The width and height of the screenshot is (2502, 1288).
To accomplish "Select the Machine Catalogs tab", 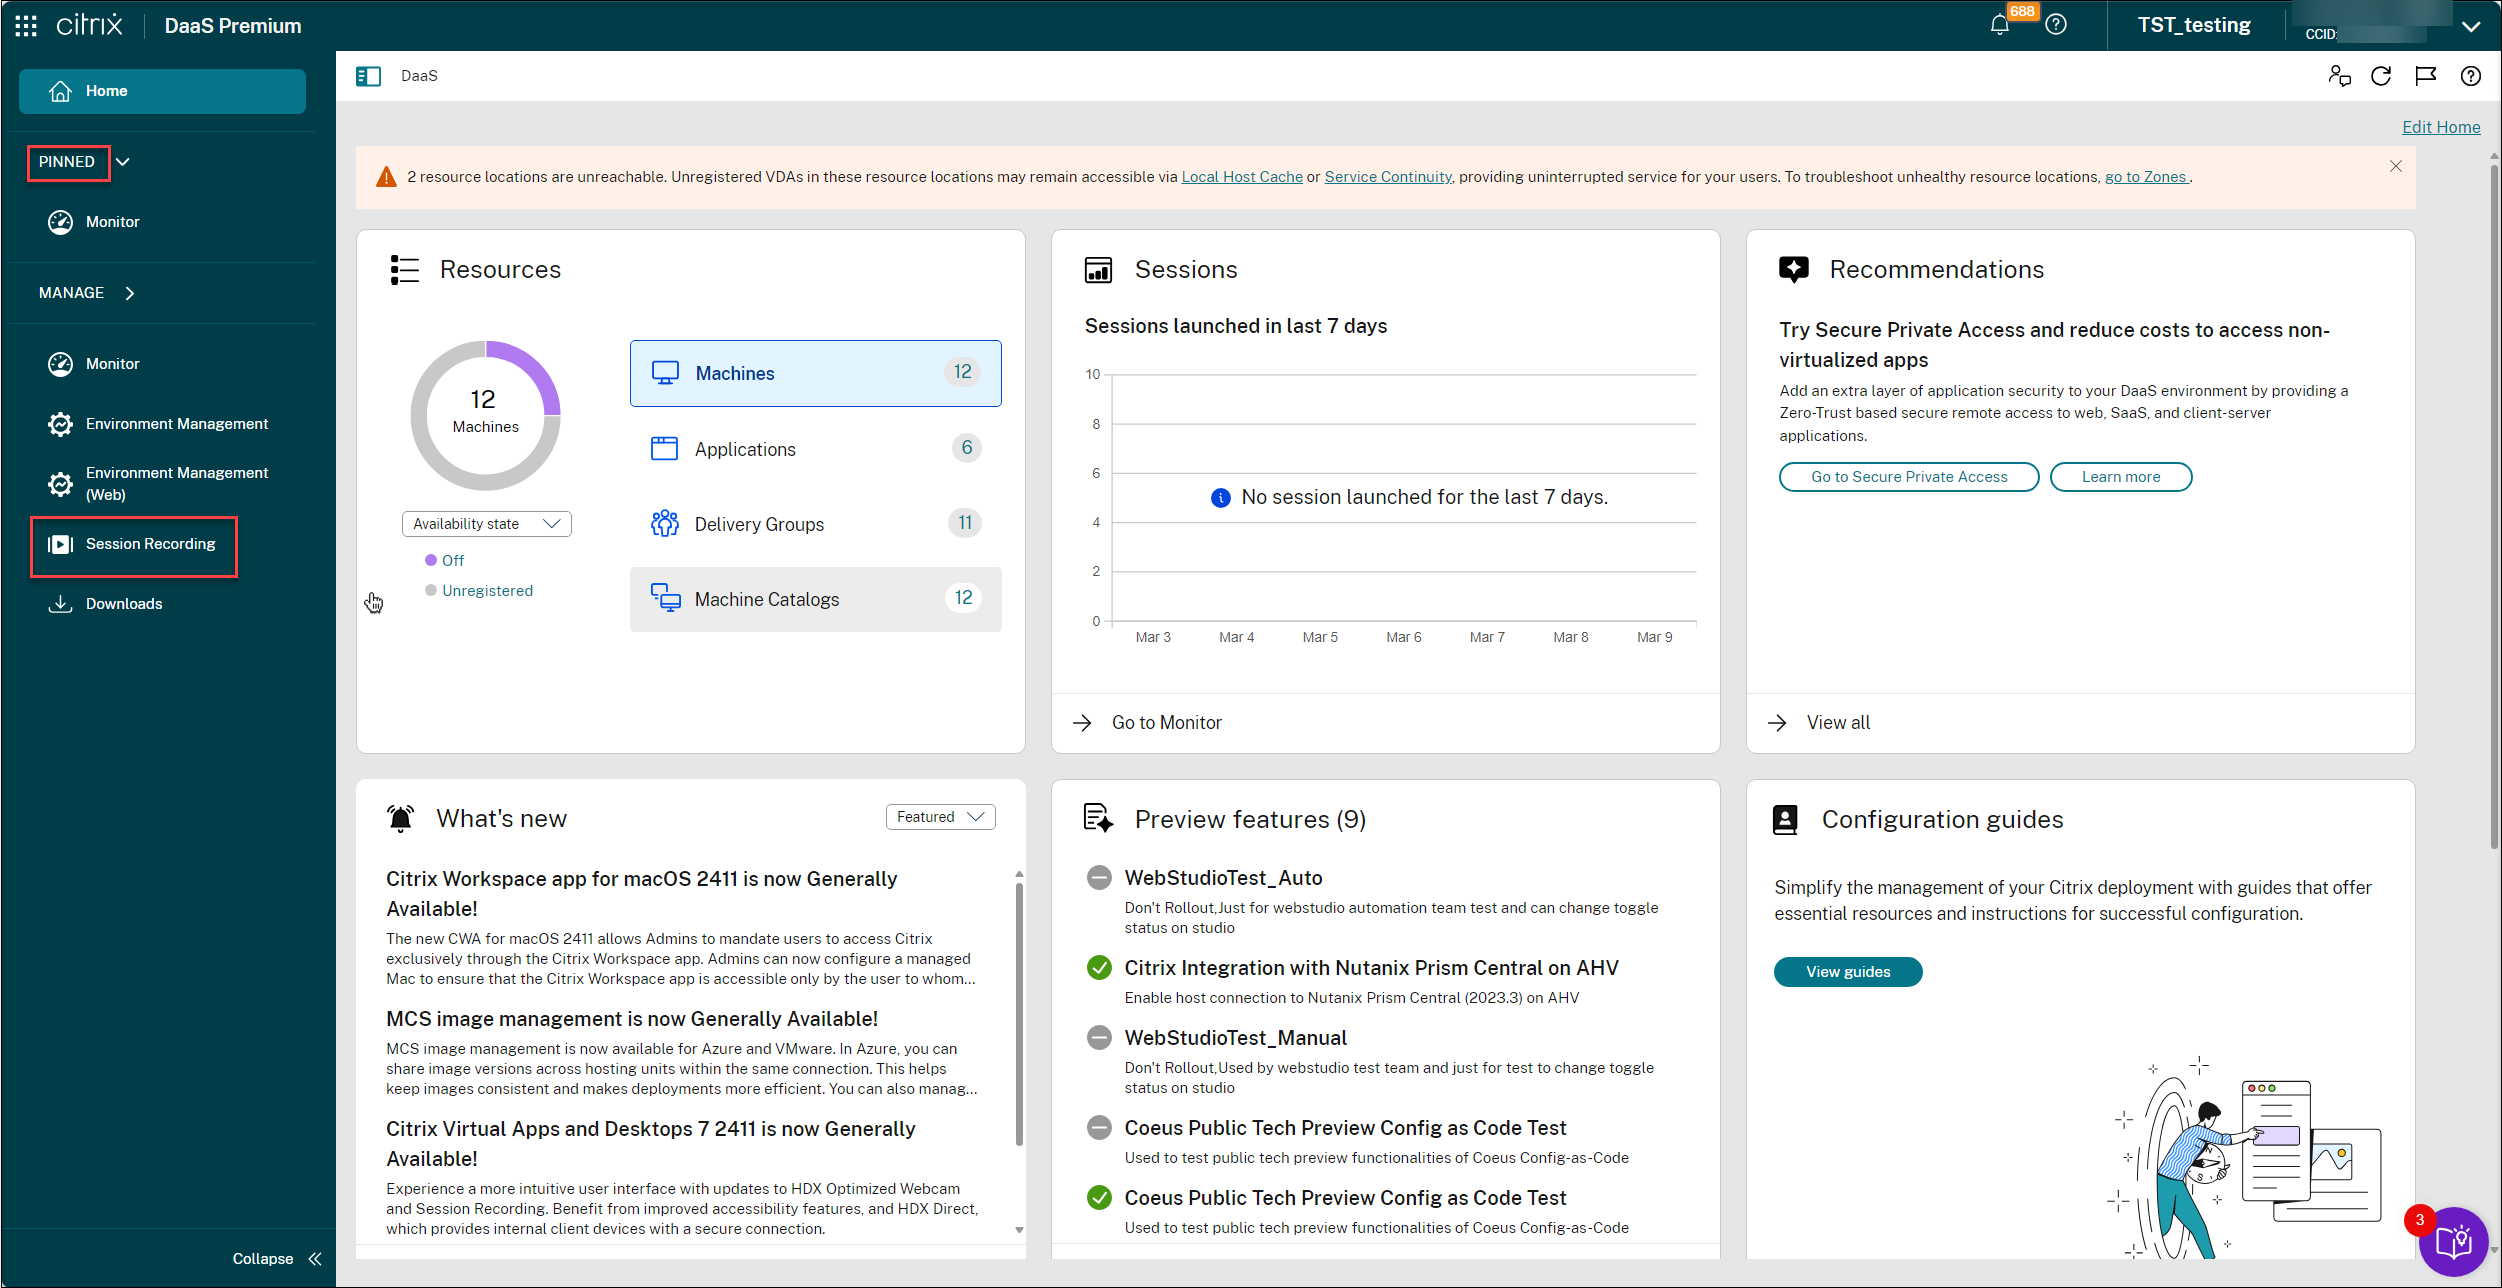I will [766, 598].
